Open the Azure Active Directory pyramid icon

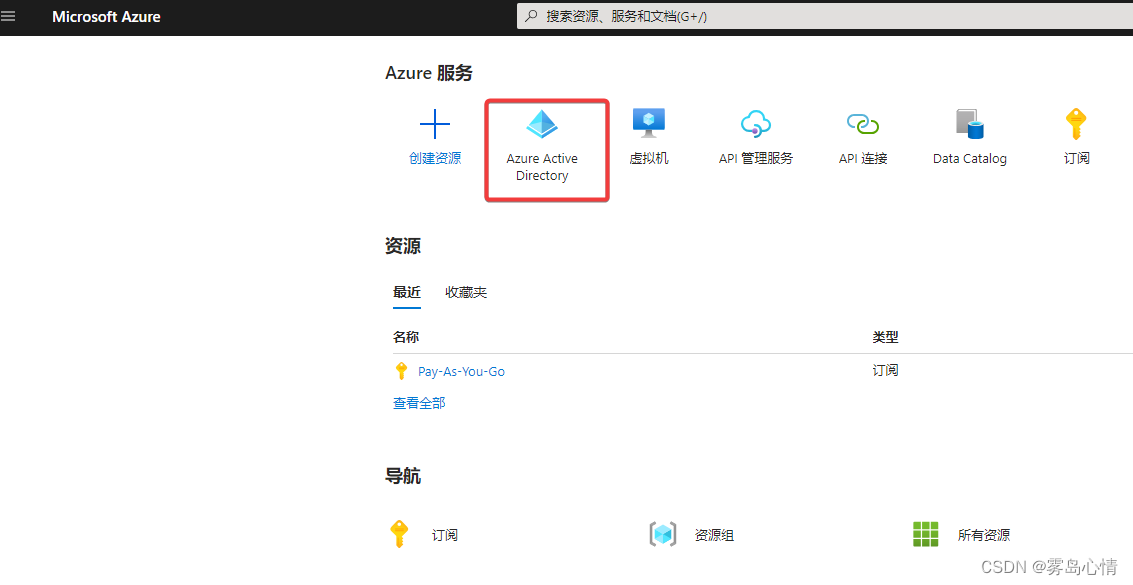pyautogui.click(x=542, y=124)
